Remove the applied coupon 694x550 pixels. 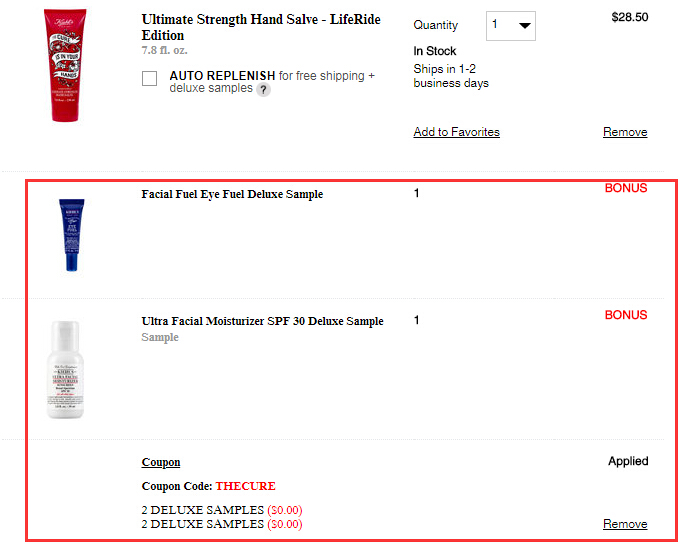pyautogui.click(x=625, y=524)
